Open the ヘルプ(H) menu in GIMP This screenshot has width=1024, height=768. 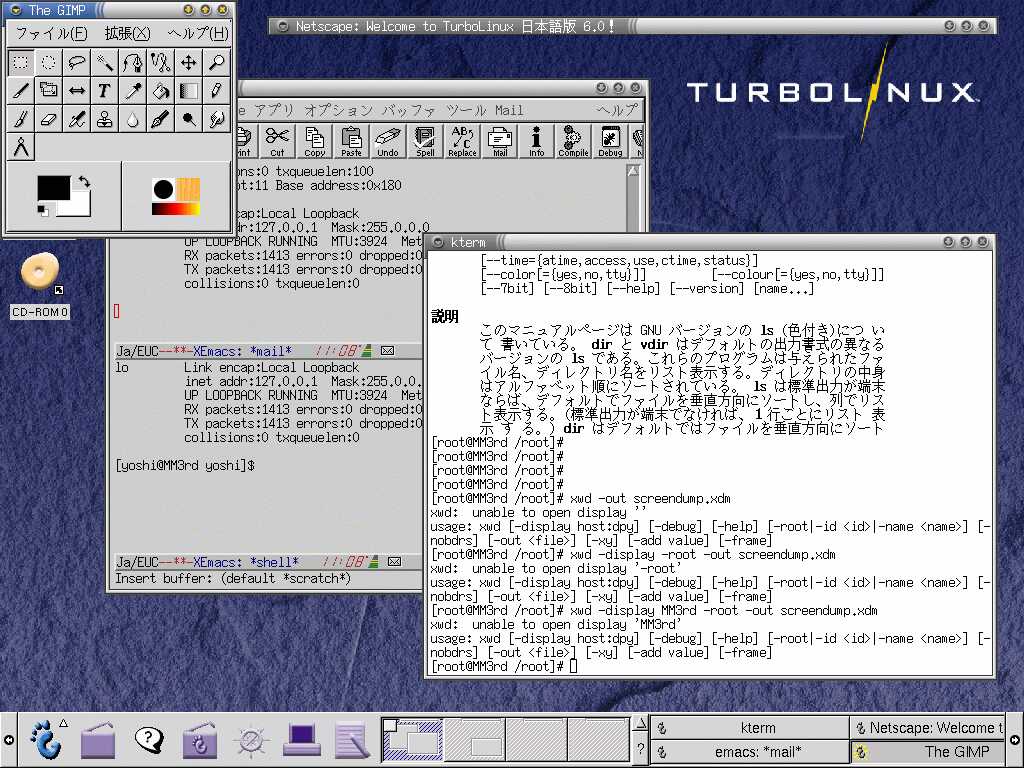click(198, 33)
